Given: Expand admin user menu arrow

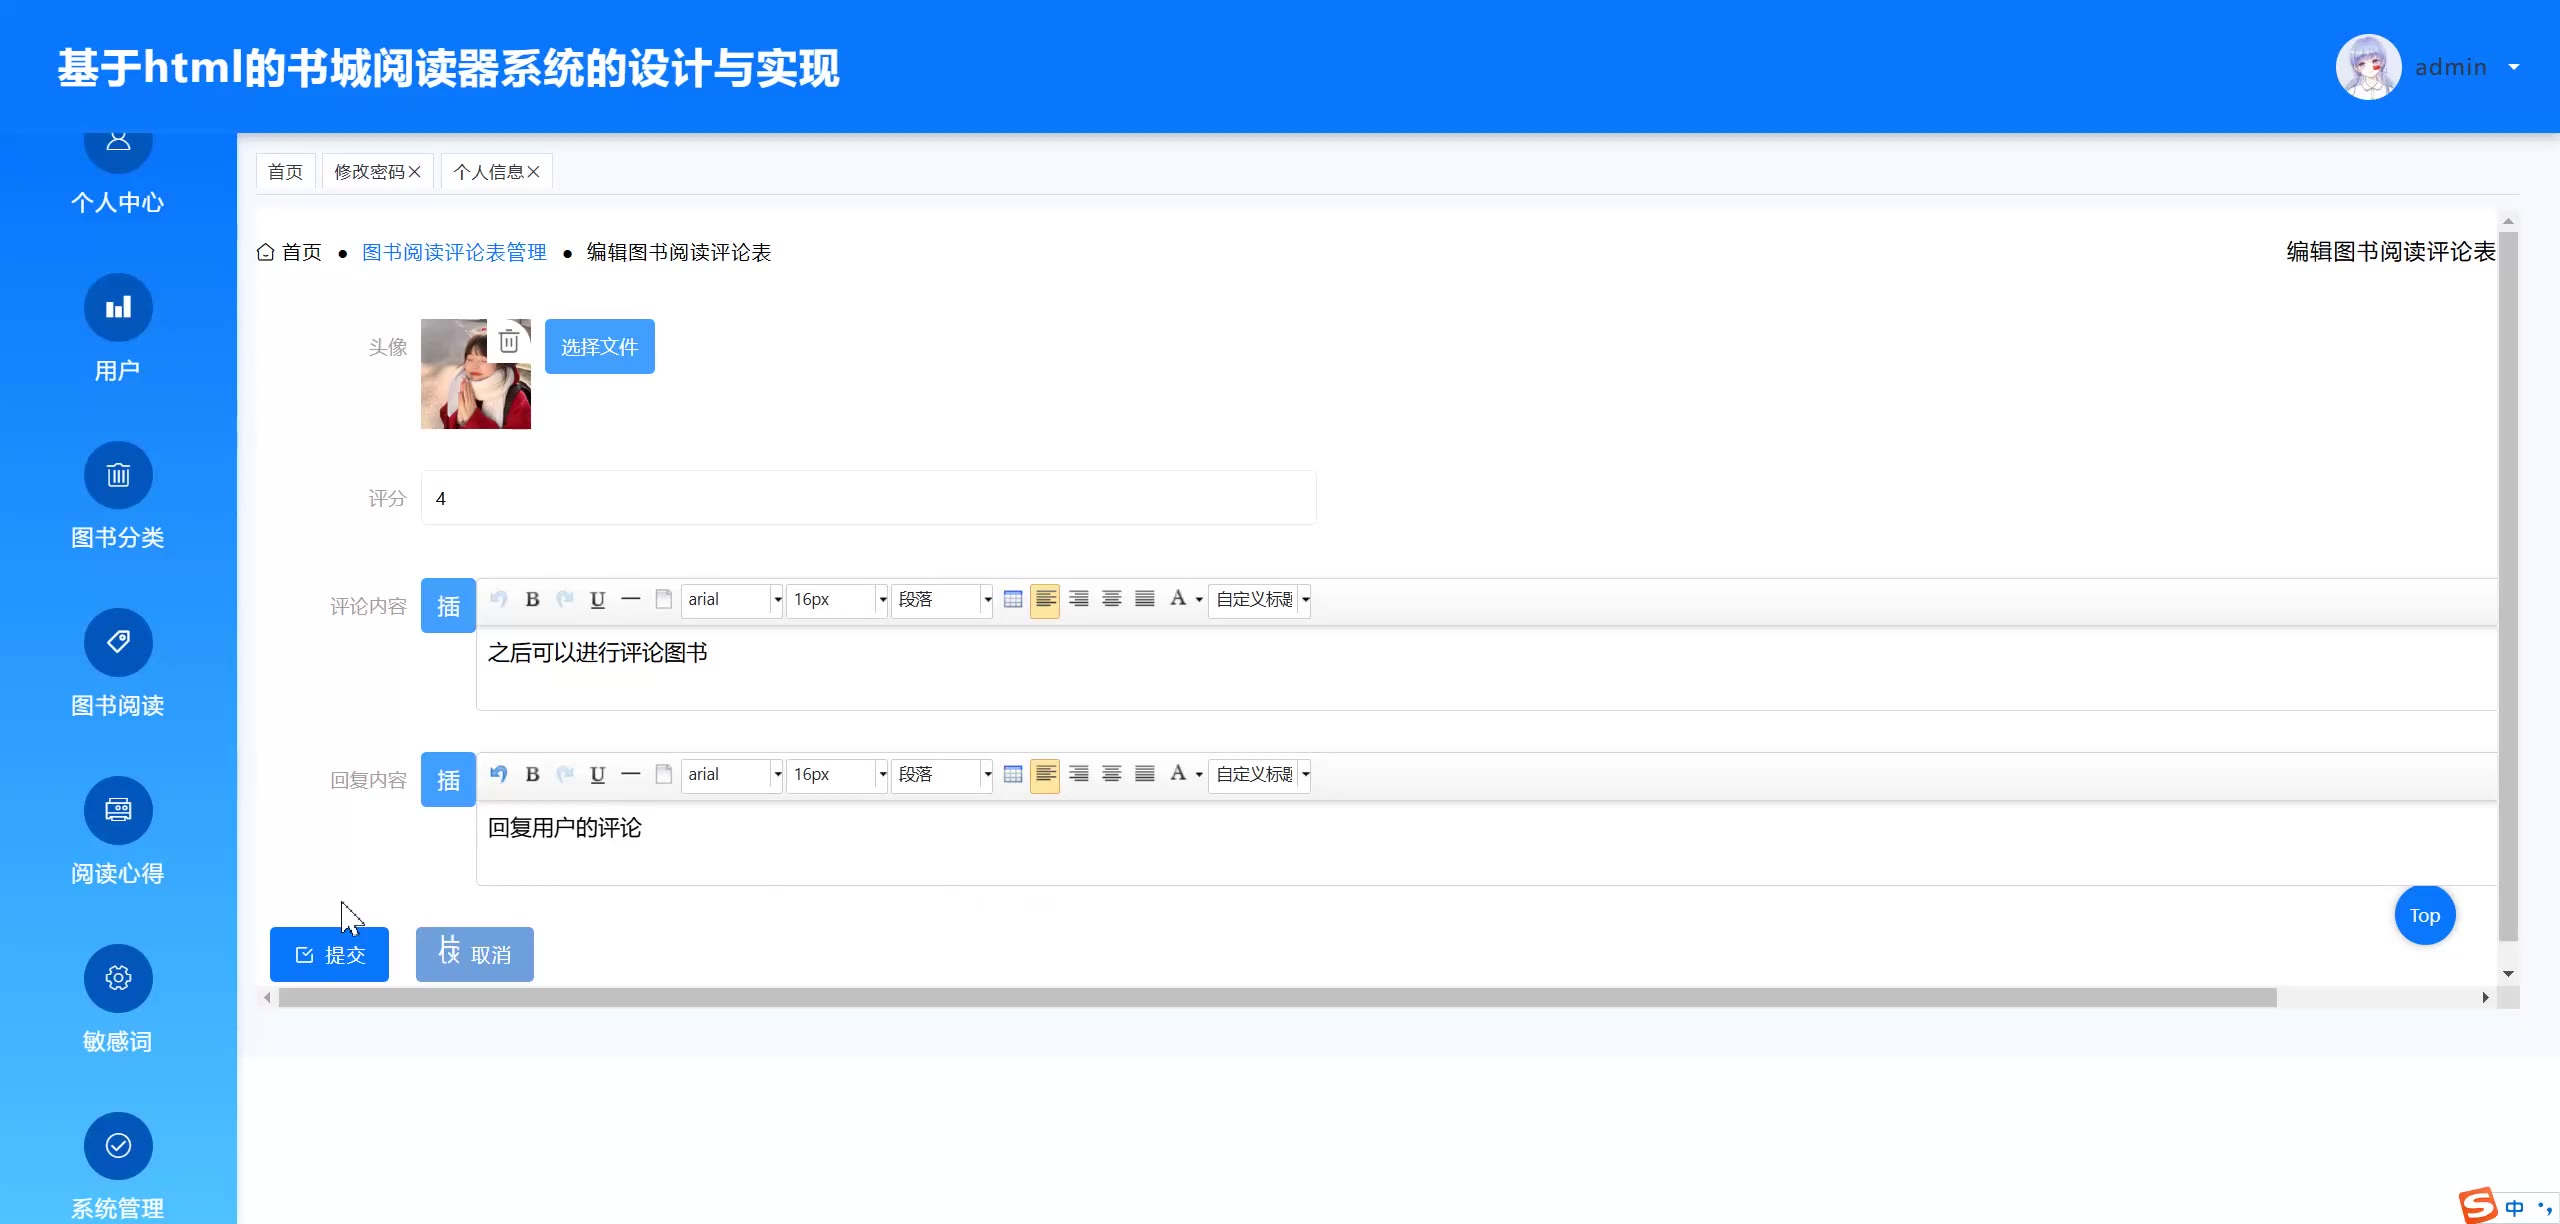Looking at the screenshot, I should tap(2514, 67).
